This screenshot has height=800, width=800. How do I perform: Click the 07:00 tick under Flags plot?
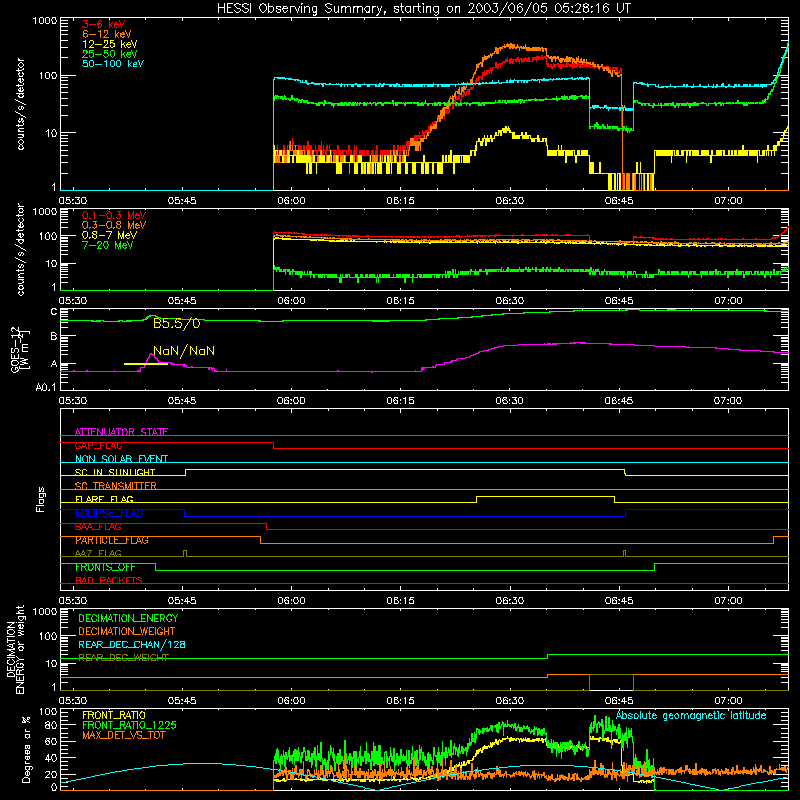pos(728,601)
